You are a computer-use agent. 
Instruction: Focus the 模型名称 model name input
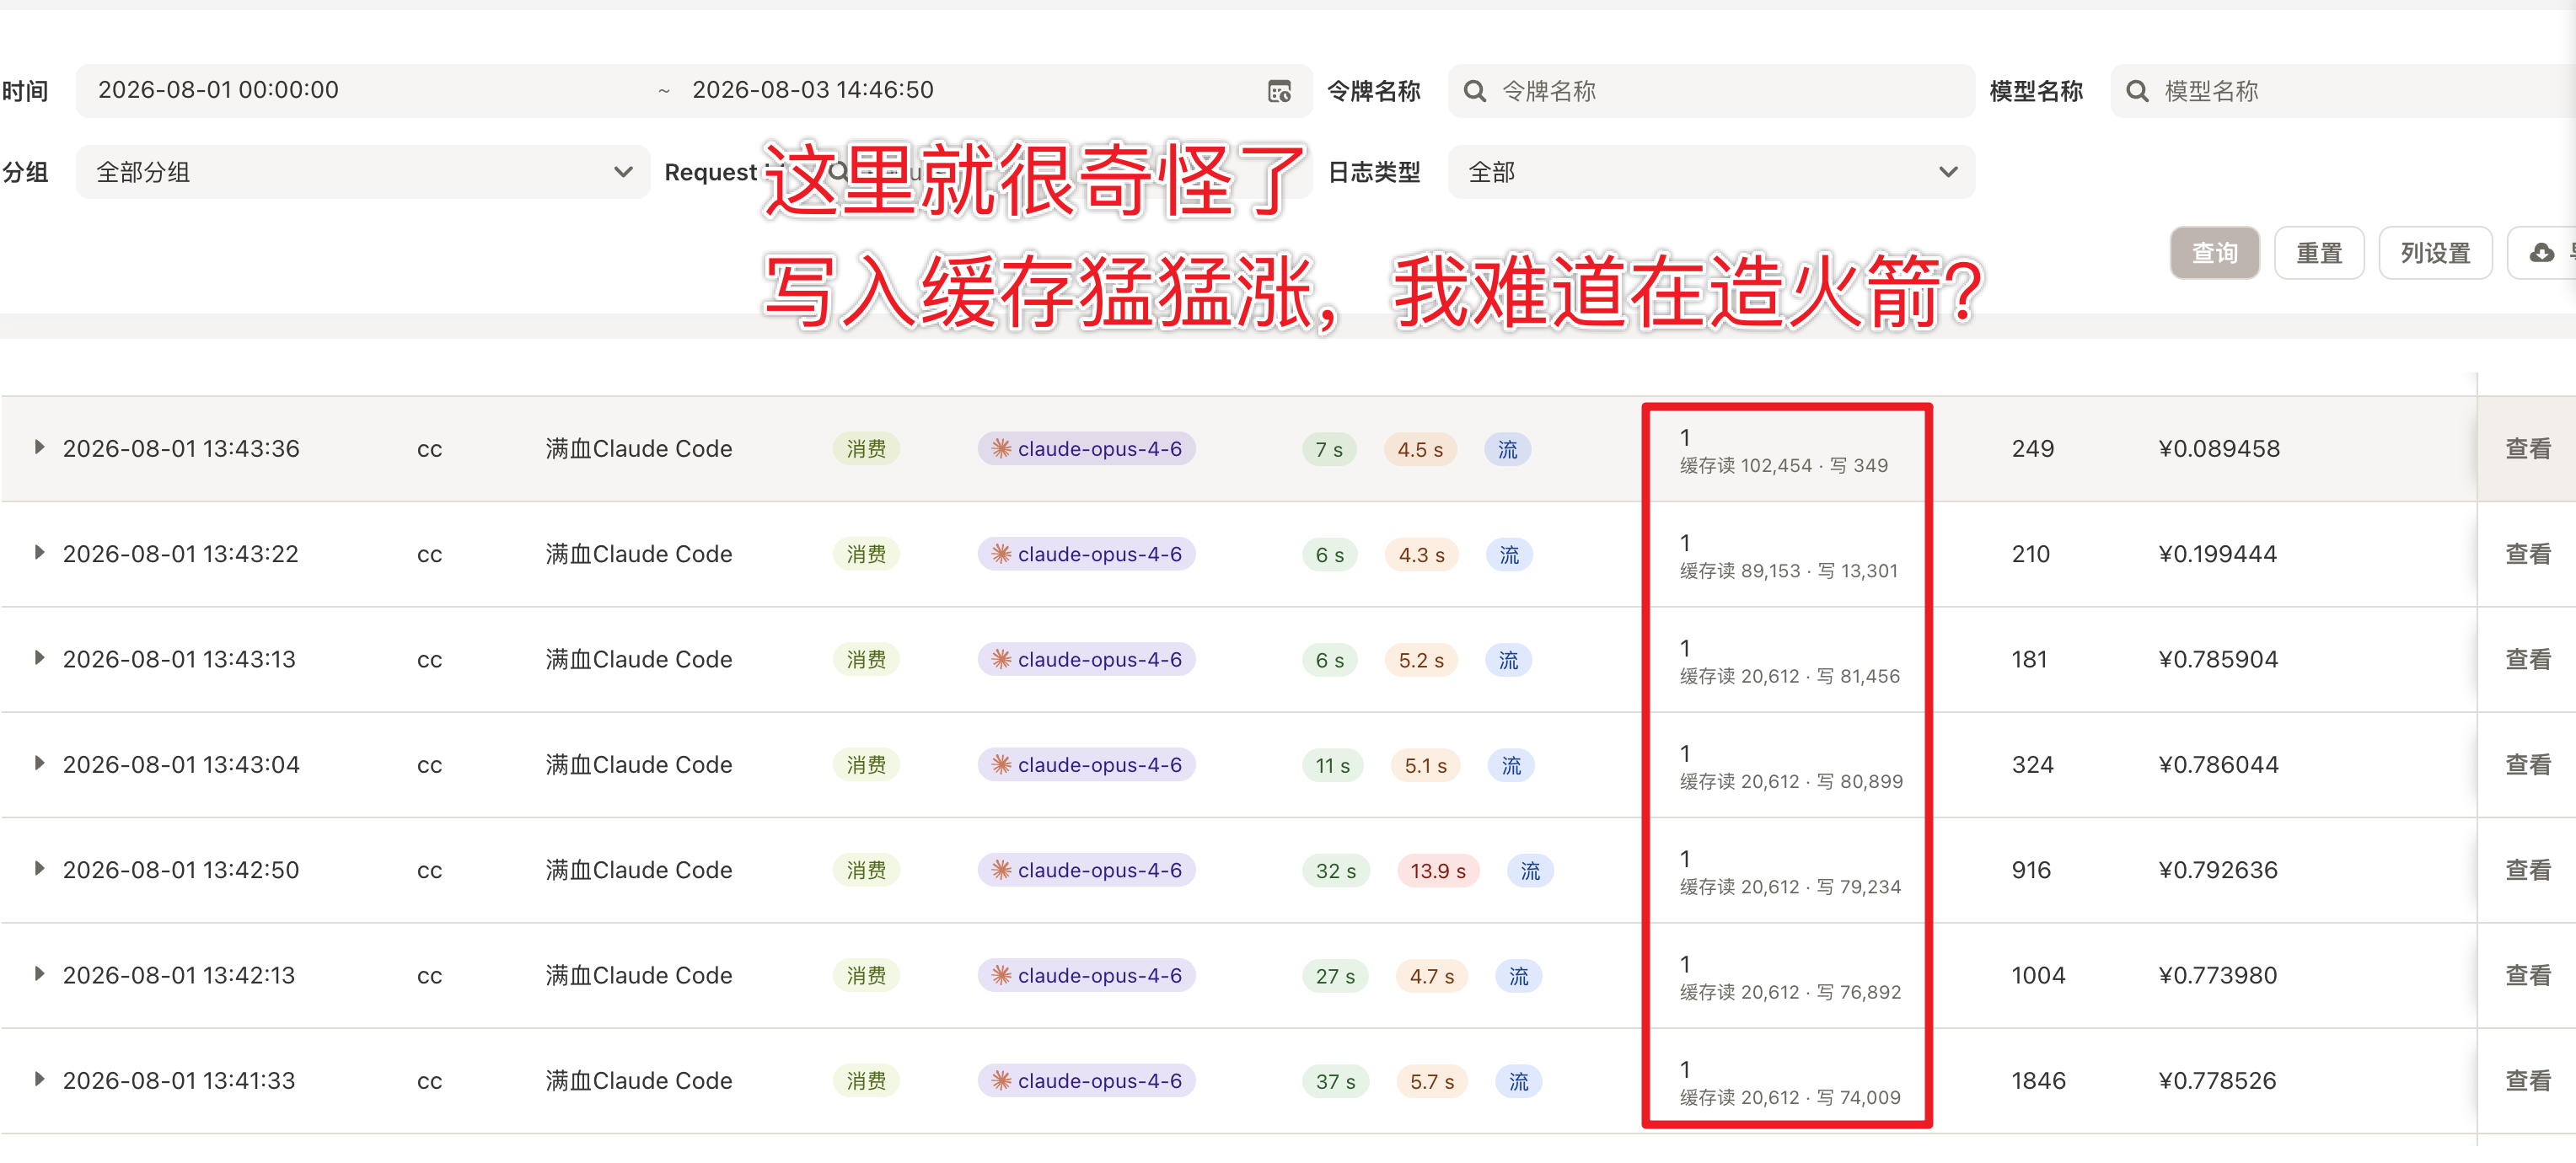[x=2343, y=91]
